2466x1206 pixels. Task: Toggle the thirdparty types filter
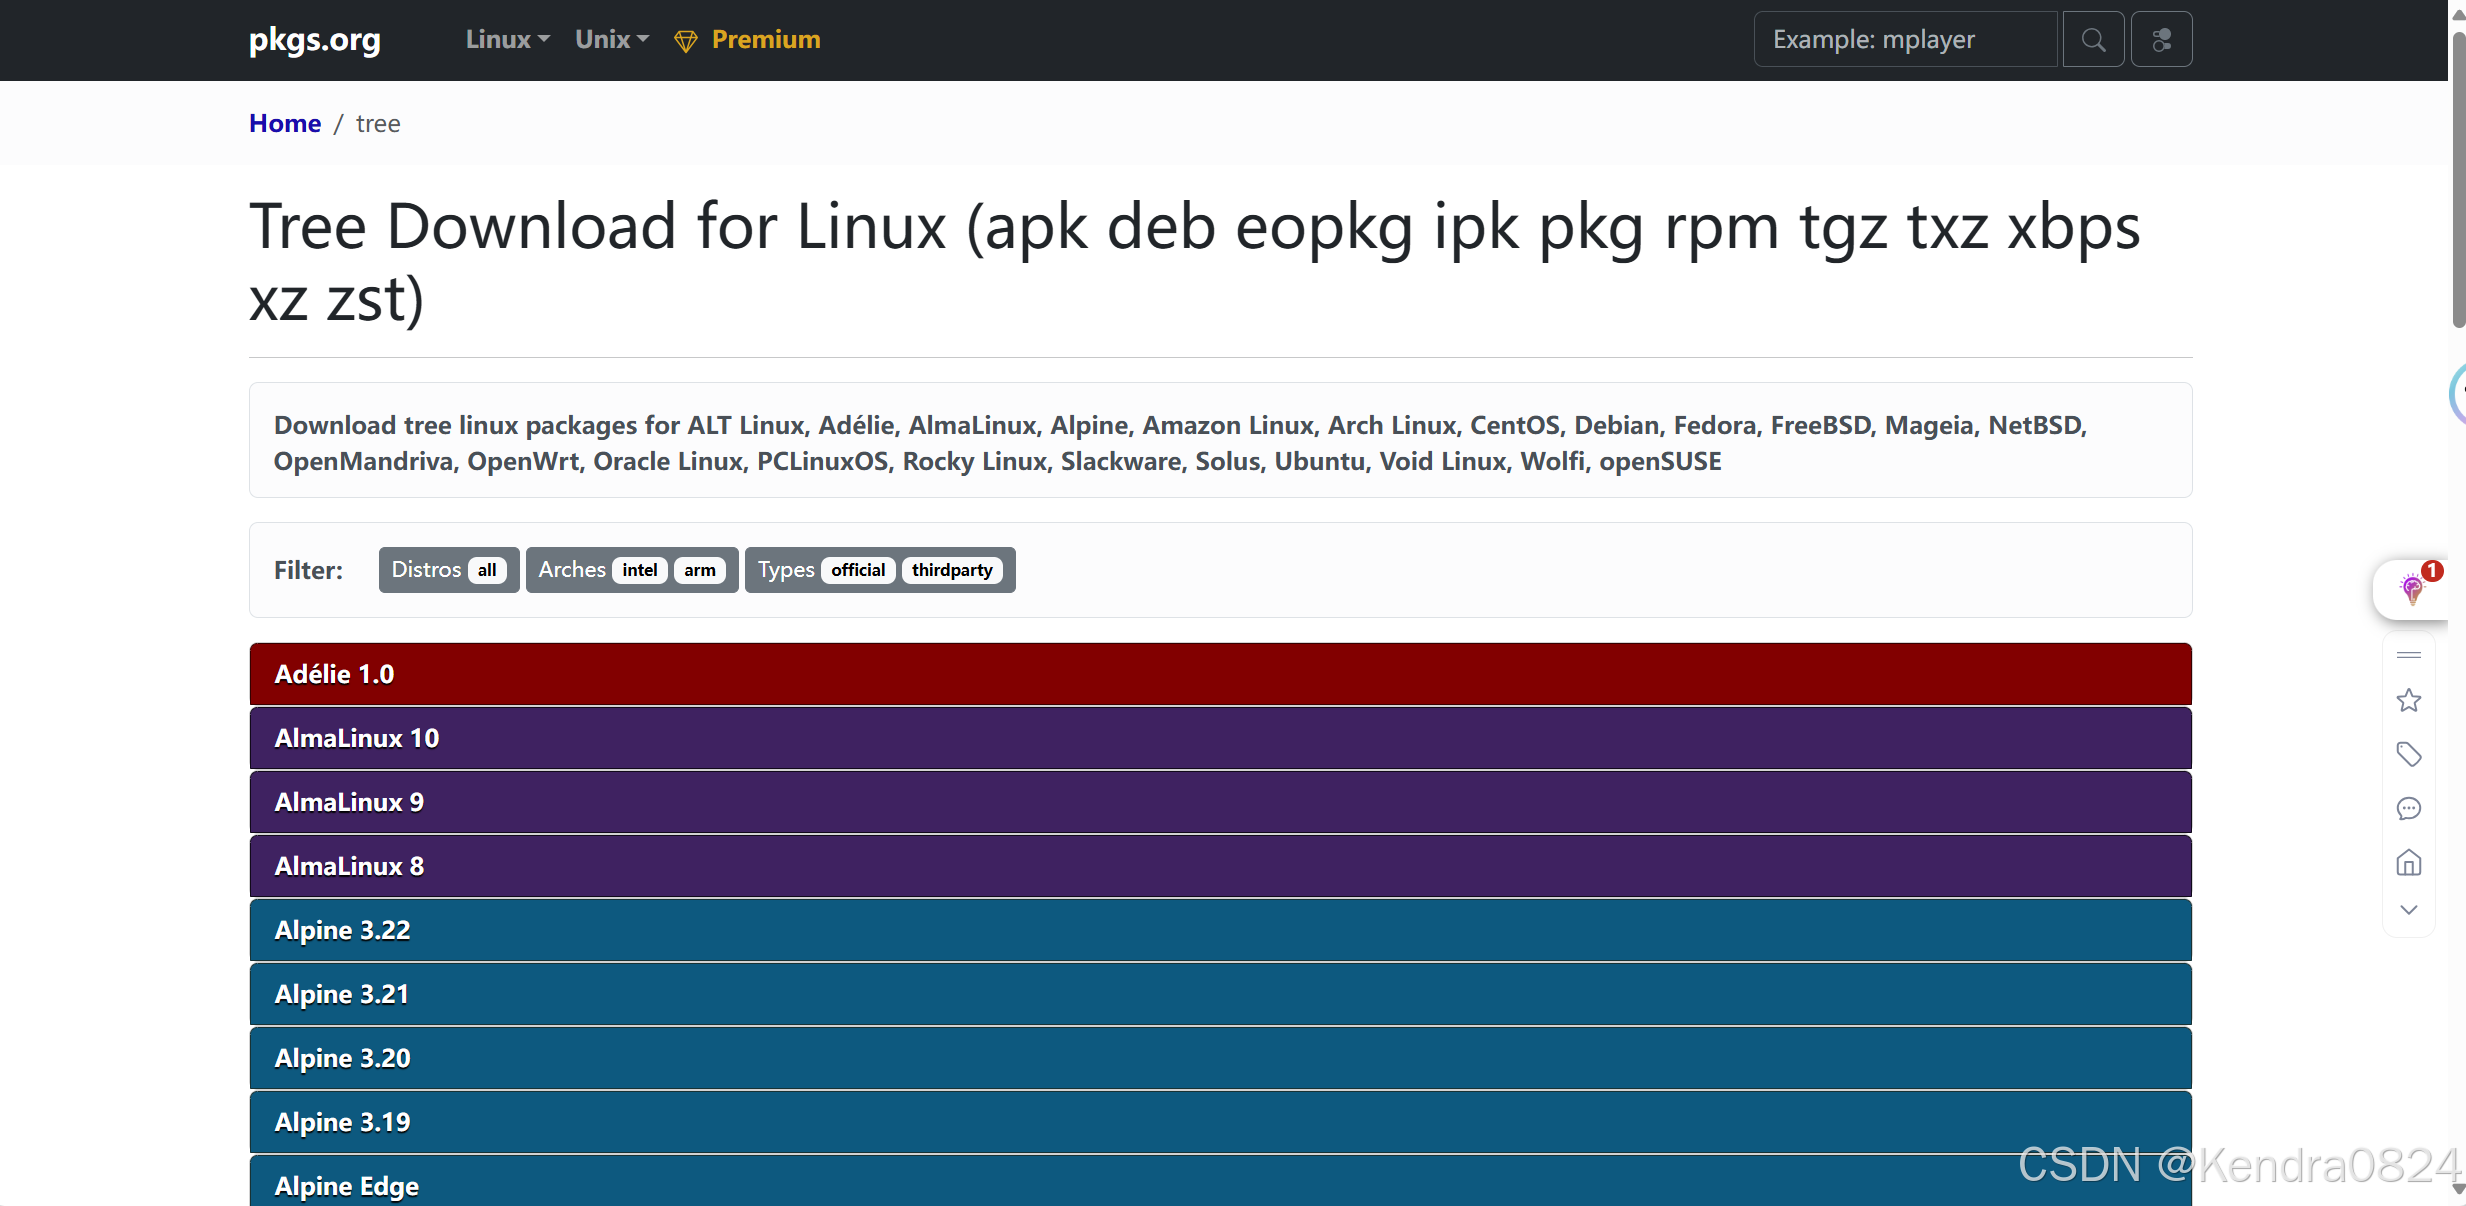point(951,570)
